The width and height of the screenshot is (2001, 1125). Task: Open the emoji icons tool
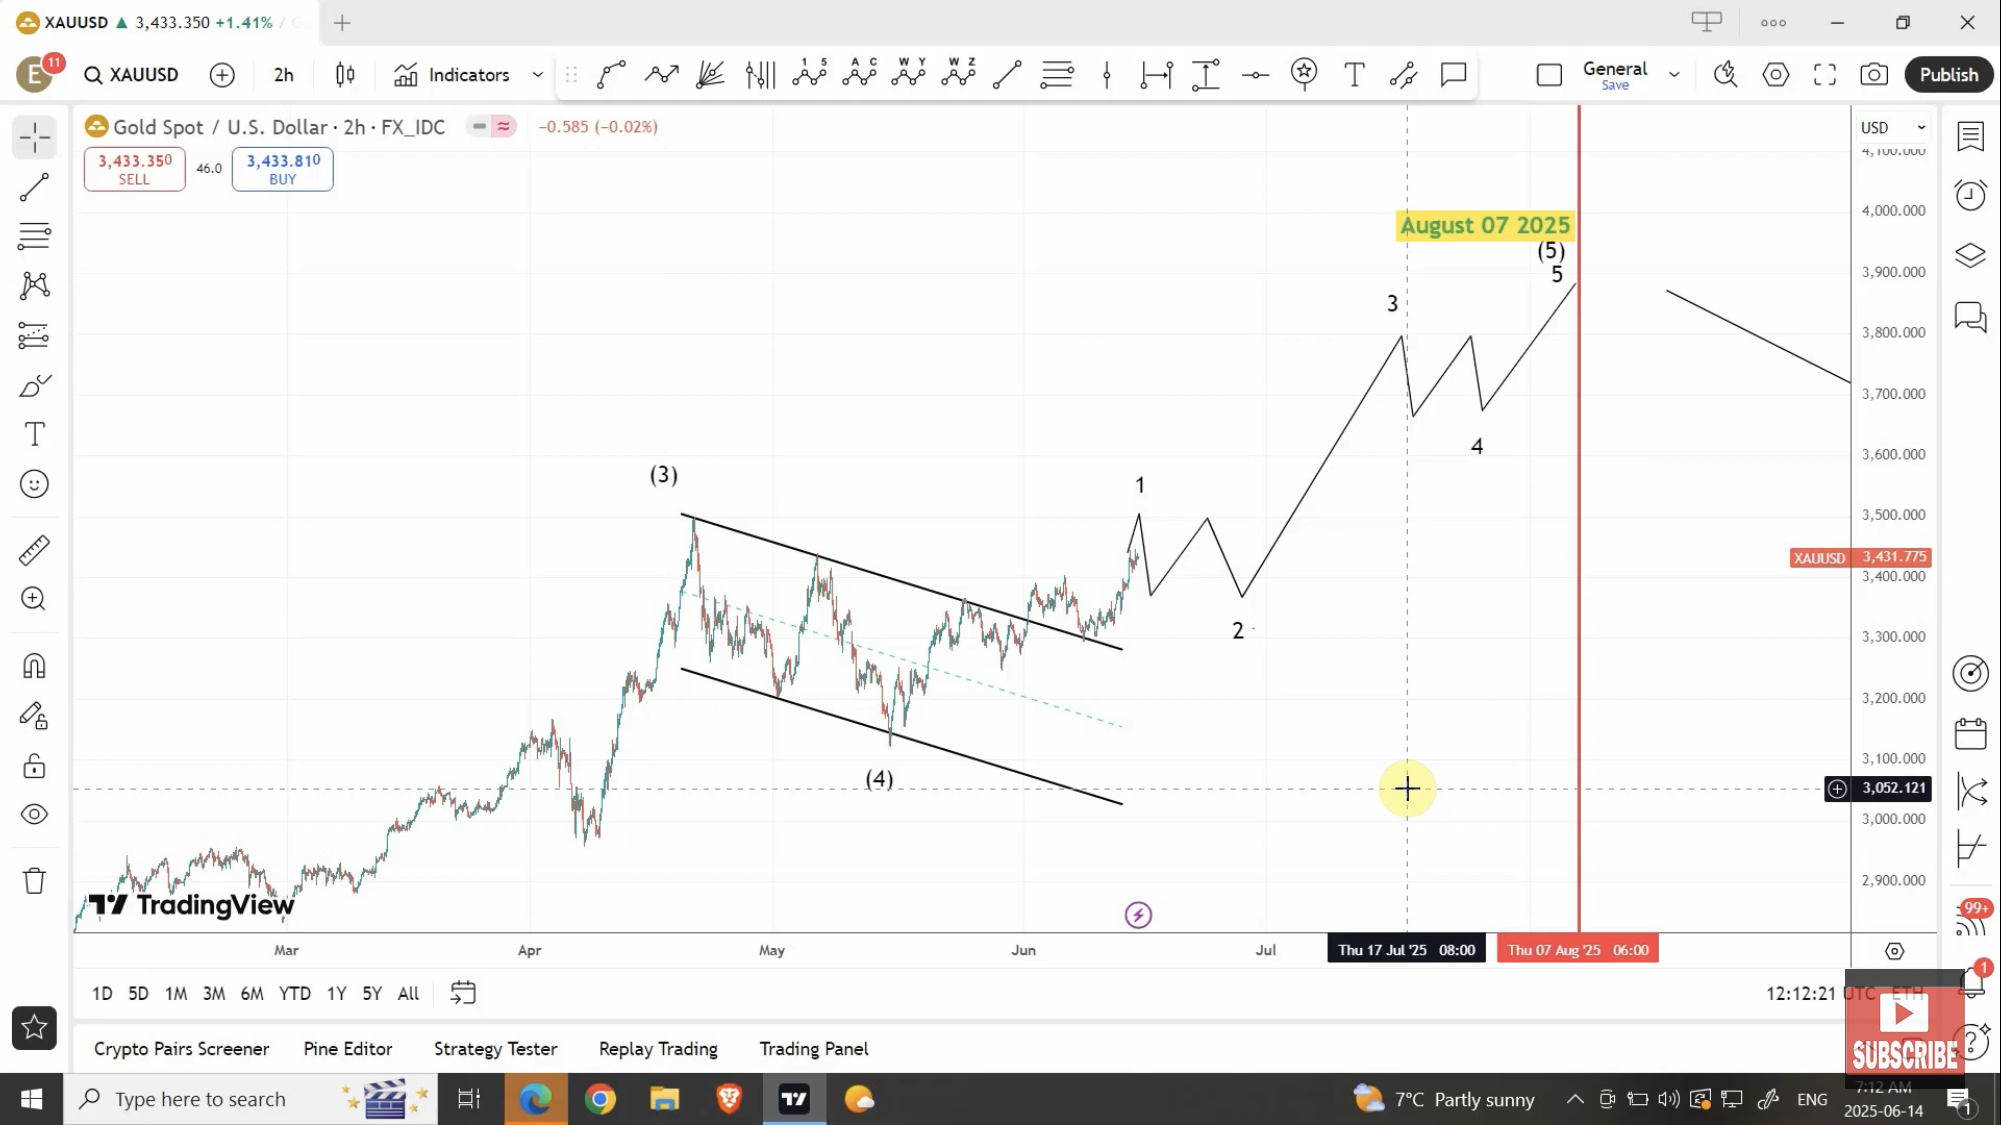34,484
